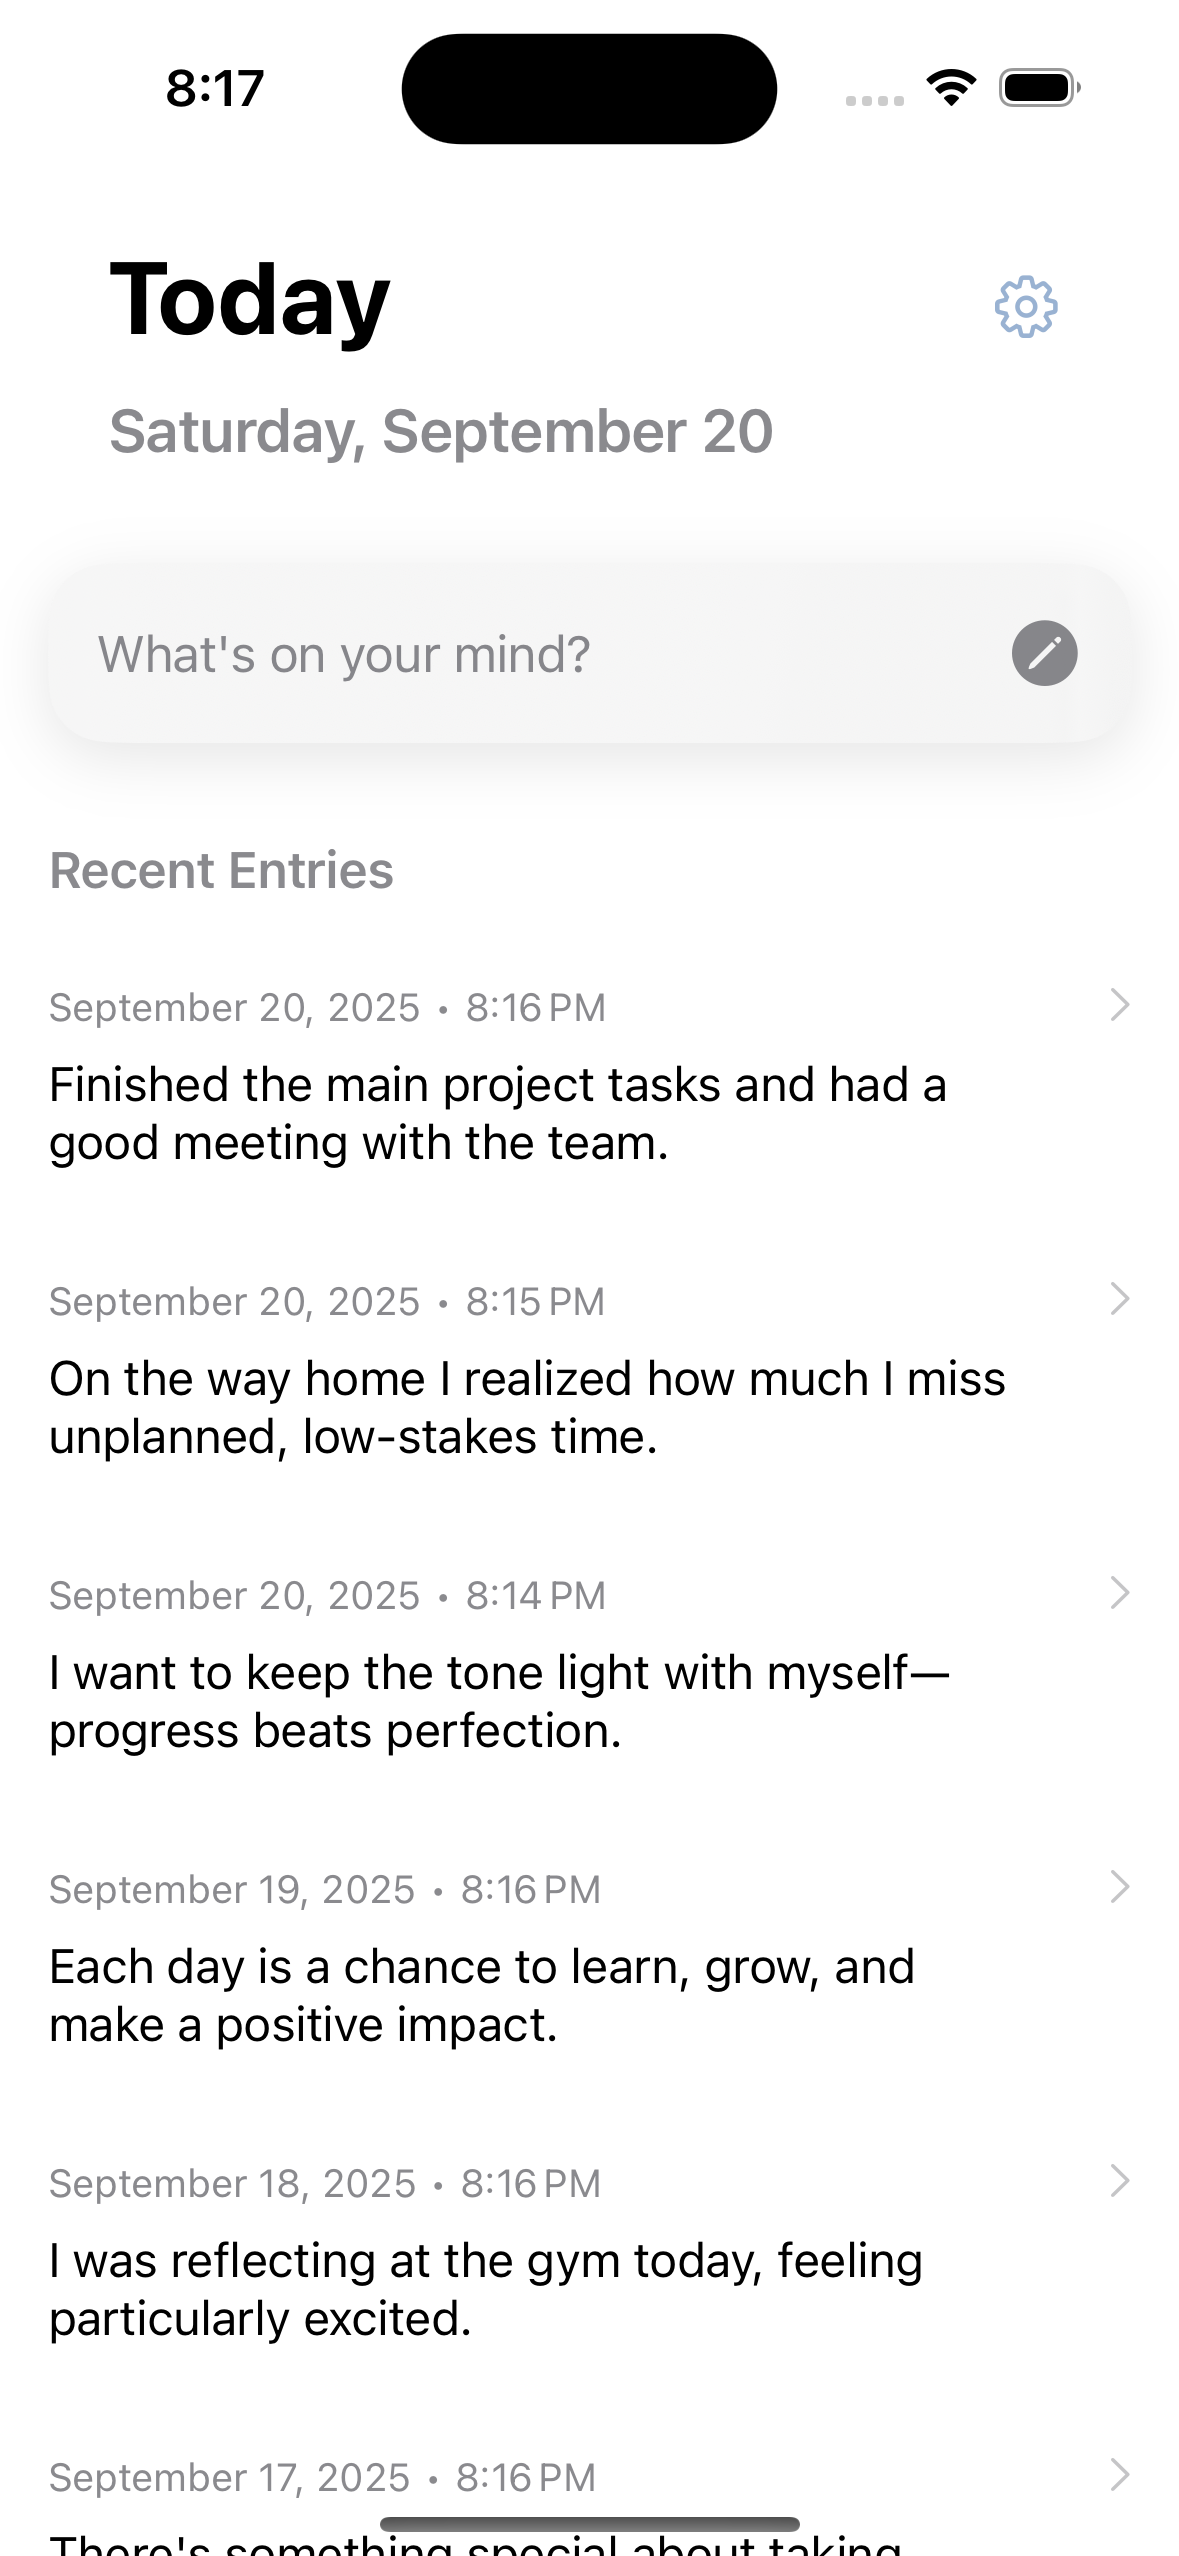The height and width of the screenshot is (2556, 1179).
Task: Click the Recent Entries heading
Action: (221, 870)
